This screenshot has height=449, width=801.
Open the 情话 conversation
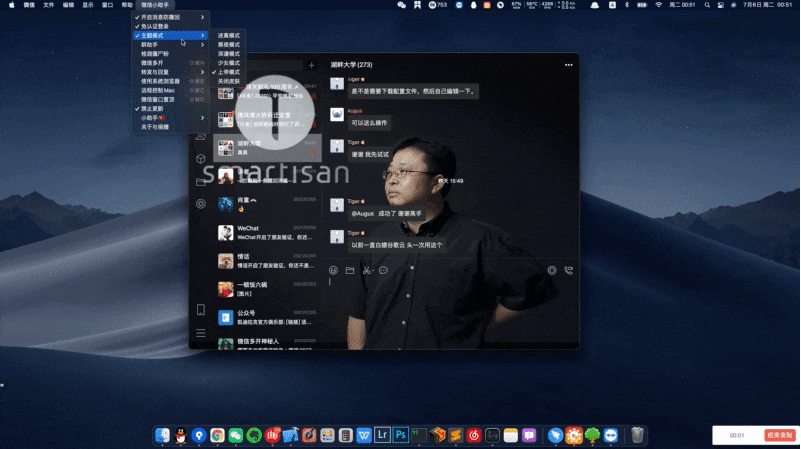[x=267, y=261]
